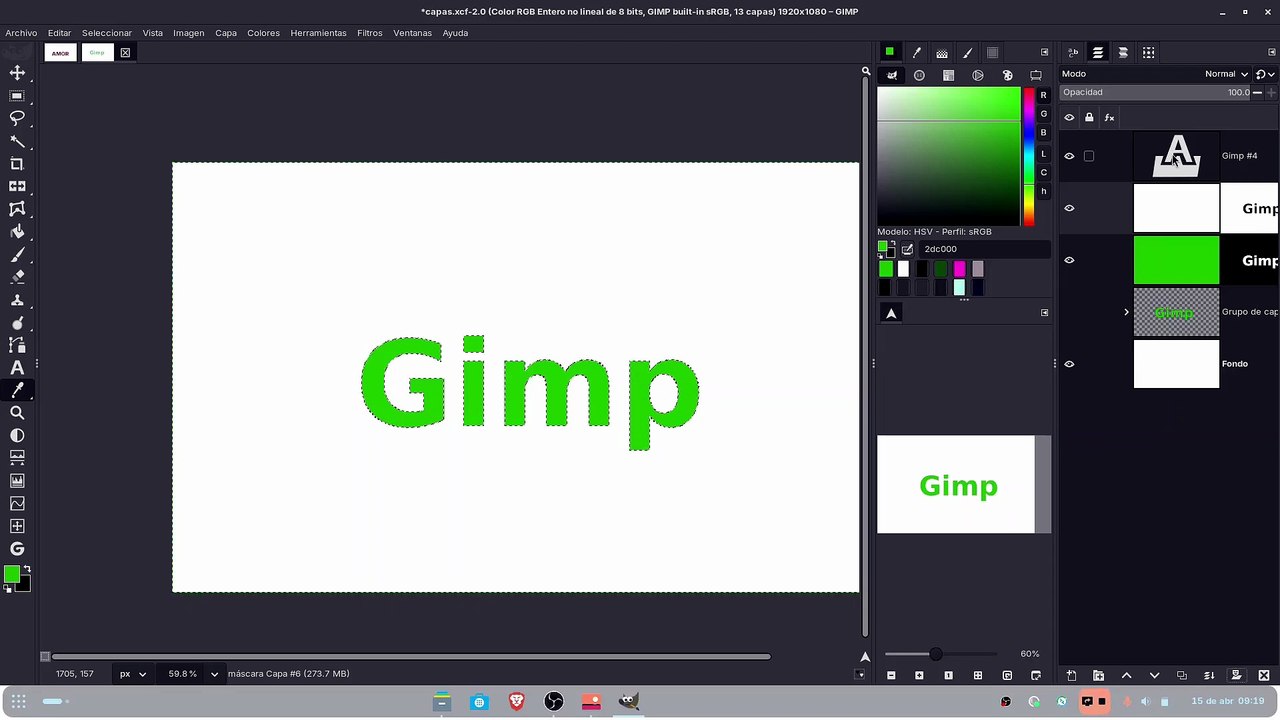Toggle the lock icon in layers header
The image size is (1280, 720).
pos(1089,118)
